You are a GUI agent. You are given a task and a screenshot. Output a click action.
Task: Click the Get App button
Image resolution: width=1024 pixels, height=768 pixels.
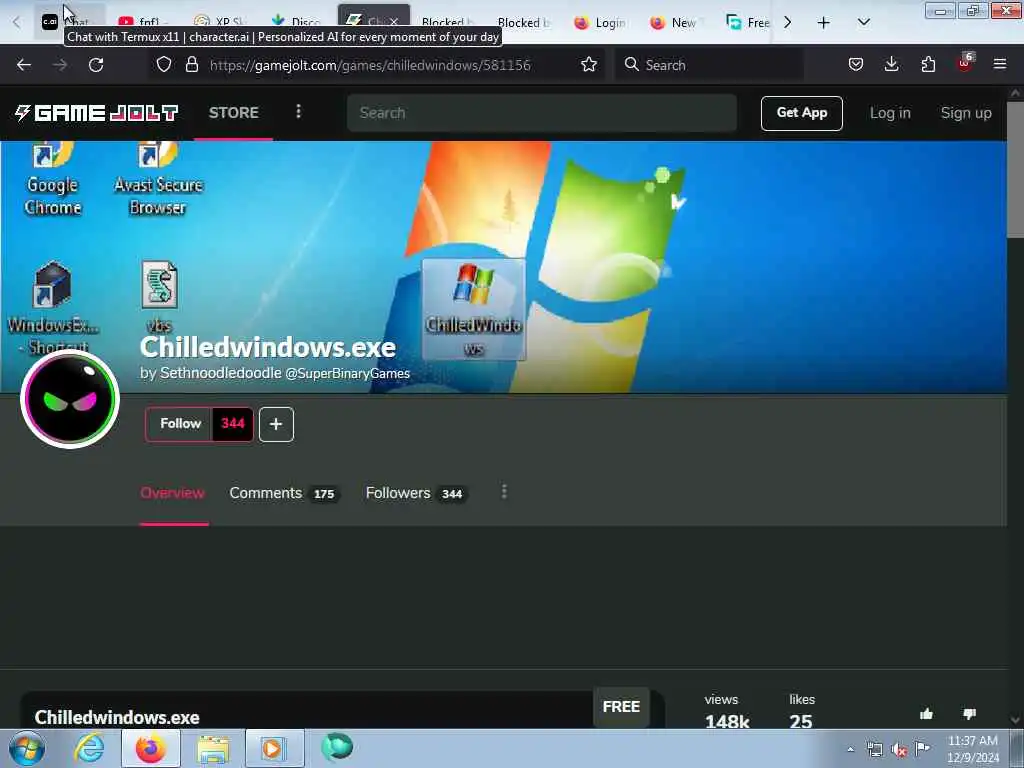pos(801,113)
